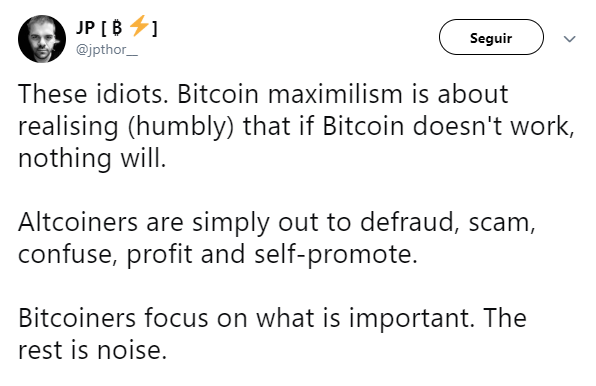Click the words "Bitcoin maximilism" in tweet
The height and width of the screenshot is (386, 596).
click(290, 93)
